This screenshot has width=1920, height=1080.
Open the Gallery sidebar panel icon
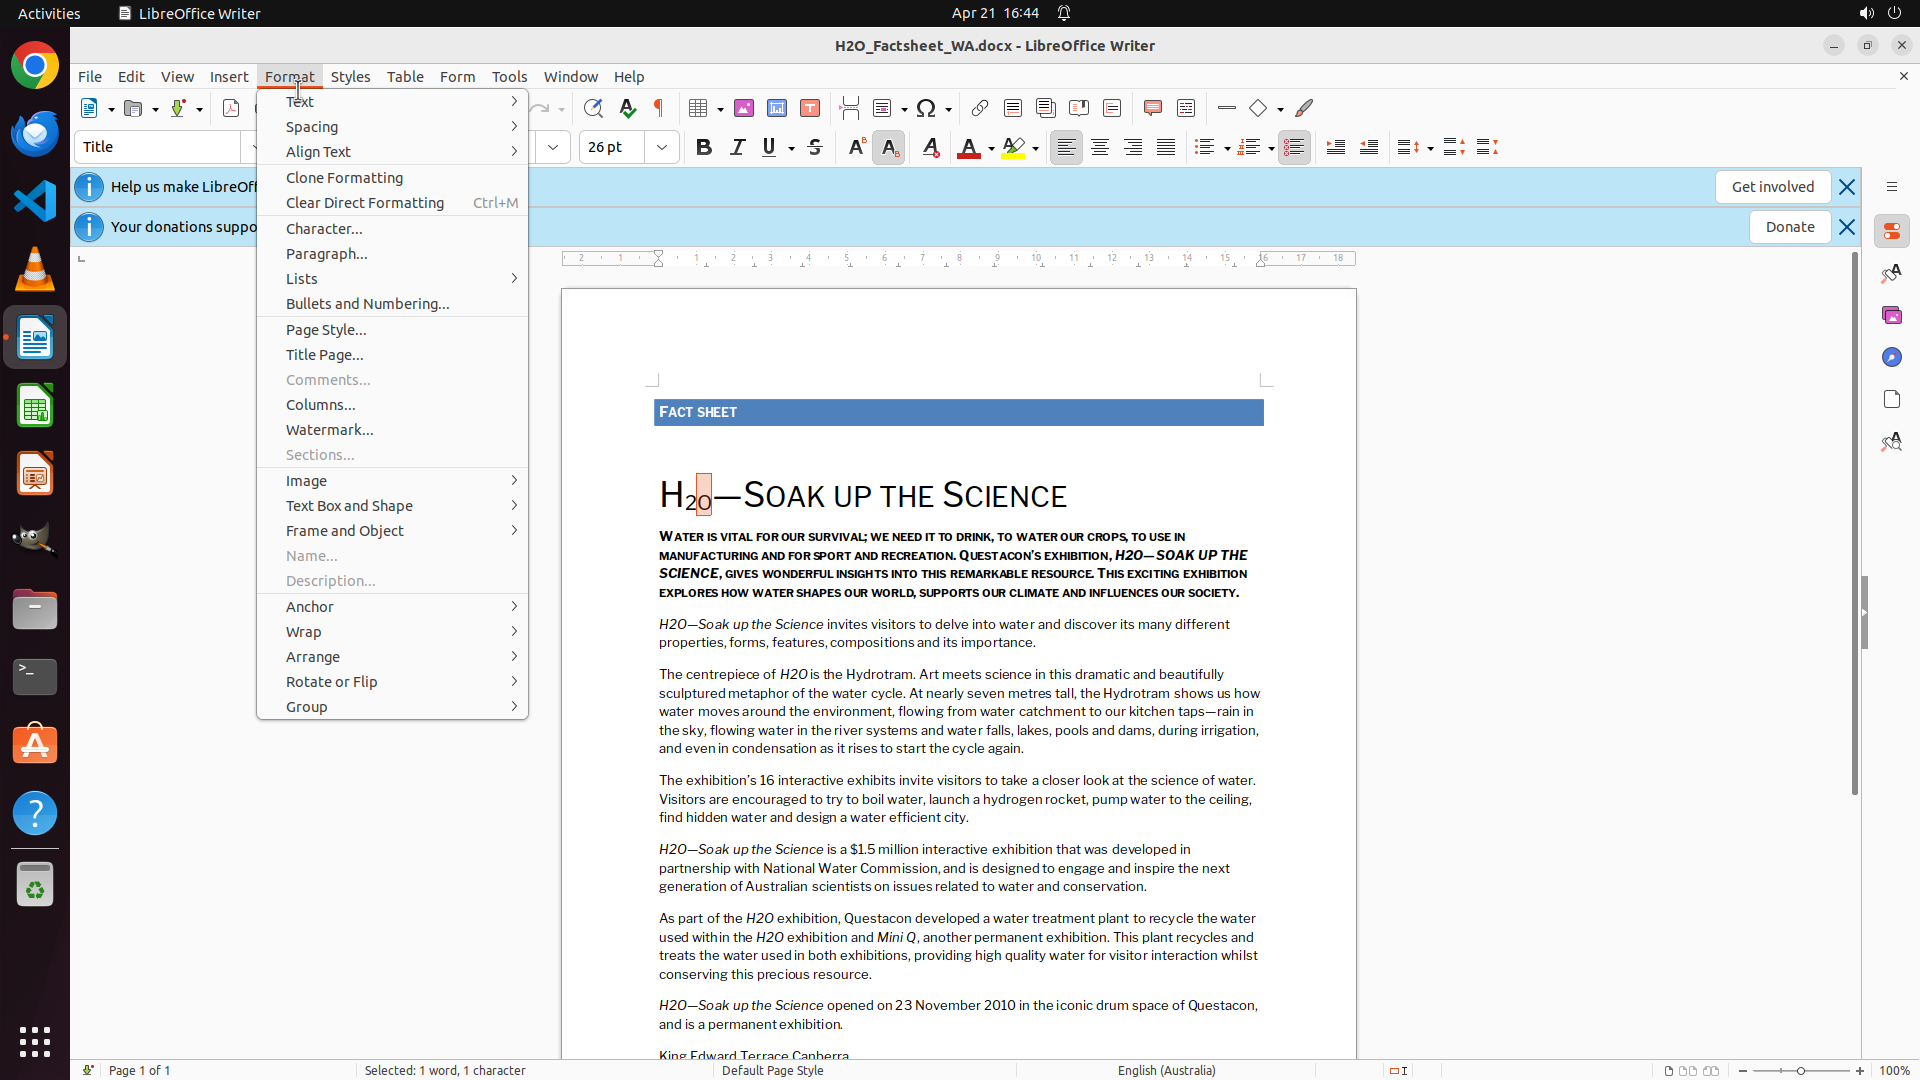[x=1891, y=315]
